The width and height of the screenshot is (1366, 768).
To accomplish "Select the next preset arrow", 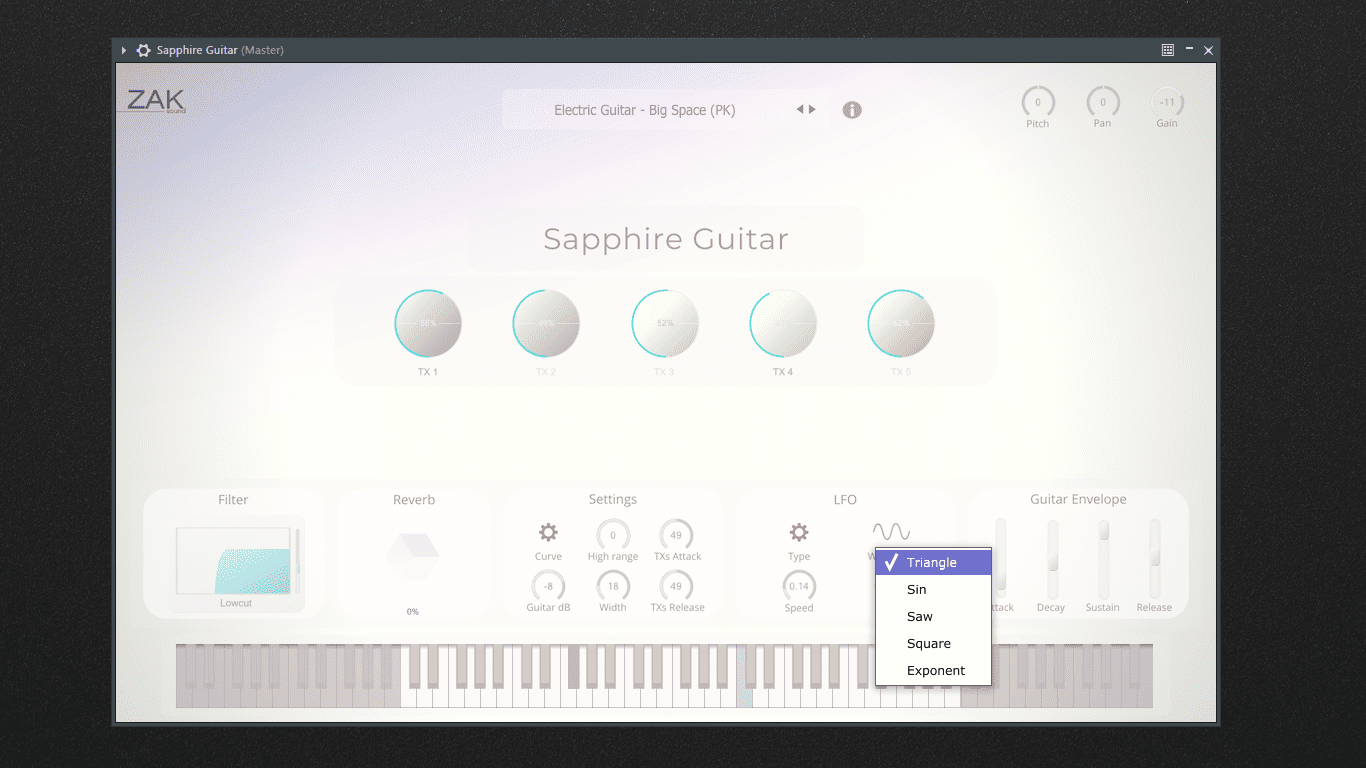I will [812, 110].
